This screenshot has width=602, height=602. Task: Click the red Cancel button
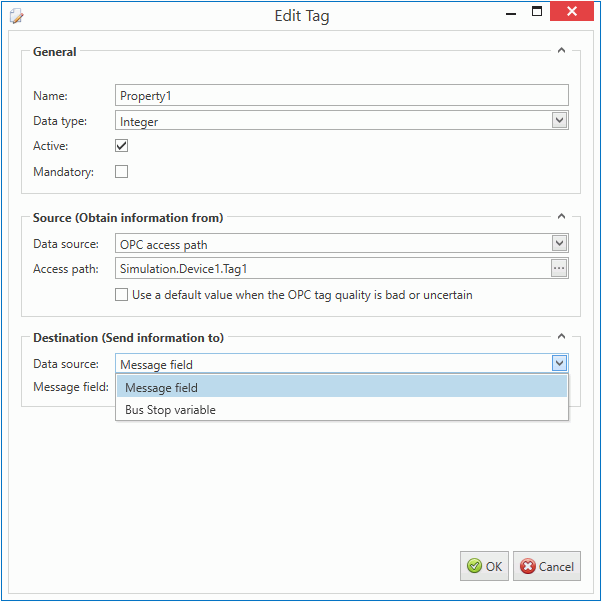pos(547,566)
